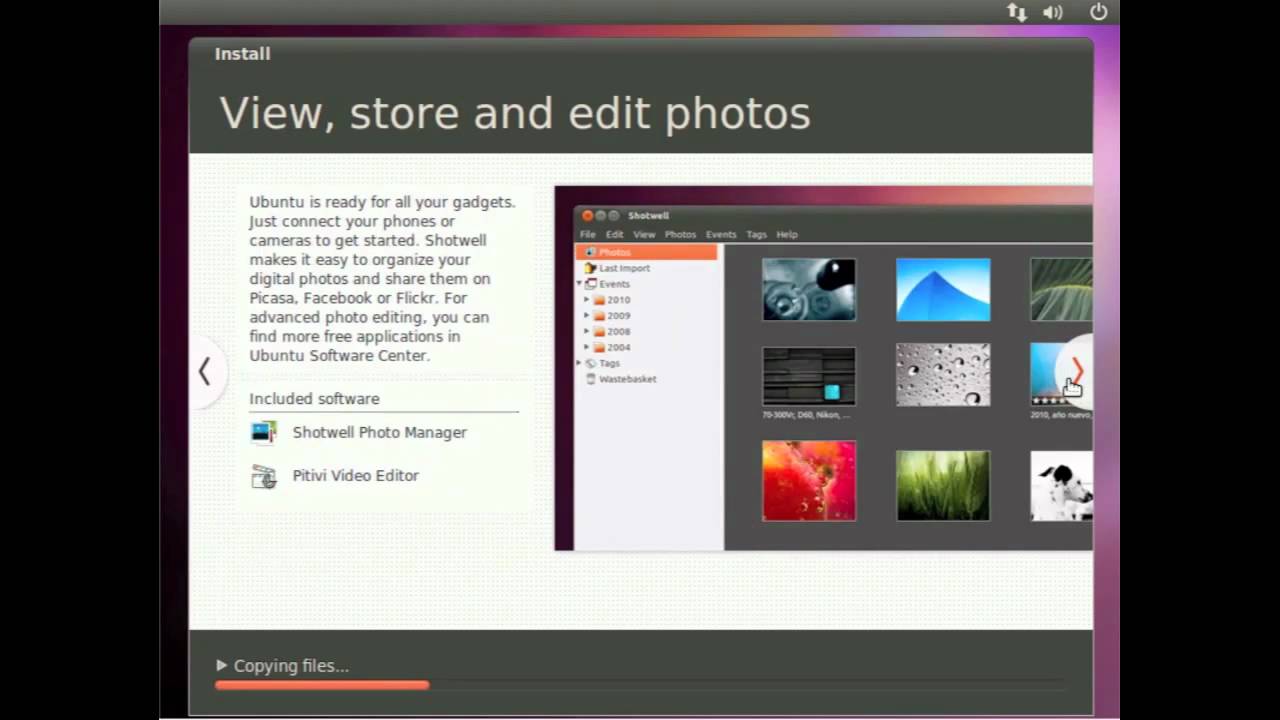Viewport: 1280px width, 720px height.
Task: Open Photos menu in Shotwell screenshot
Action: pos(680,234)
